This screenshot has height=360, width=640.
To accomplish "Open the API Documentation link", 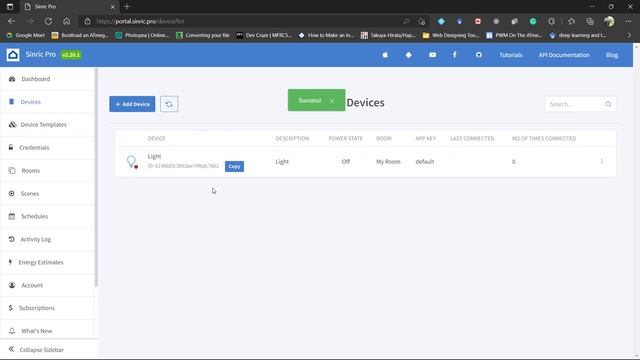I will (564, 55).
